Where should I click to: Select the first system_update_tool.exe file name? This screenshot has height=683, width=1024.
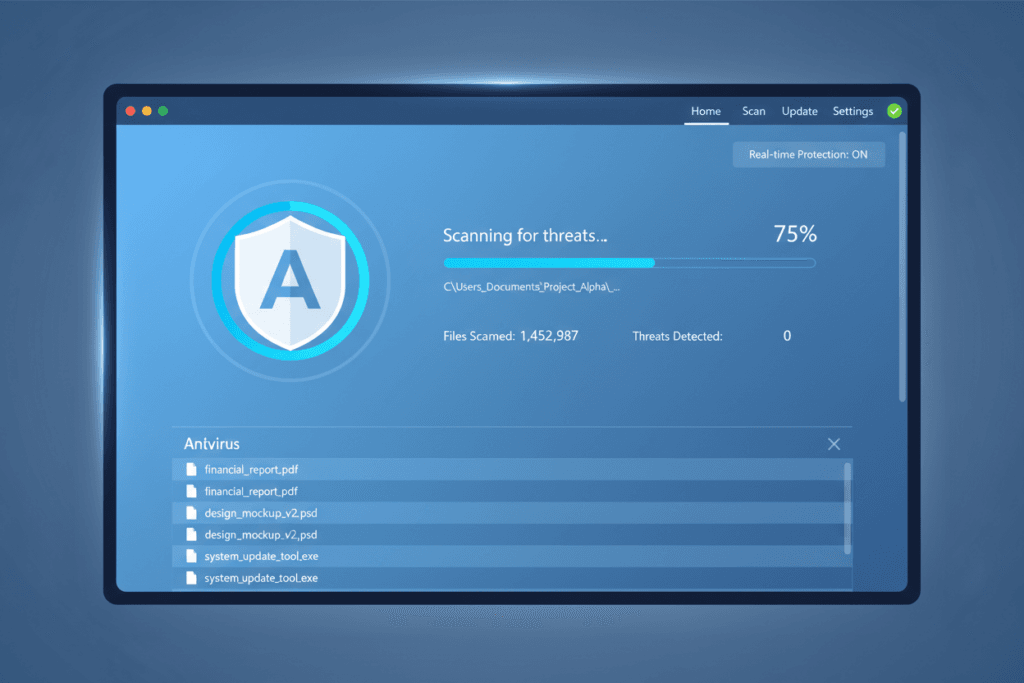[x=261, y=556]
